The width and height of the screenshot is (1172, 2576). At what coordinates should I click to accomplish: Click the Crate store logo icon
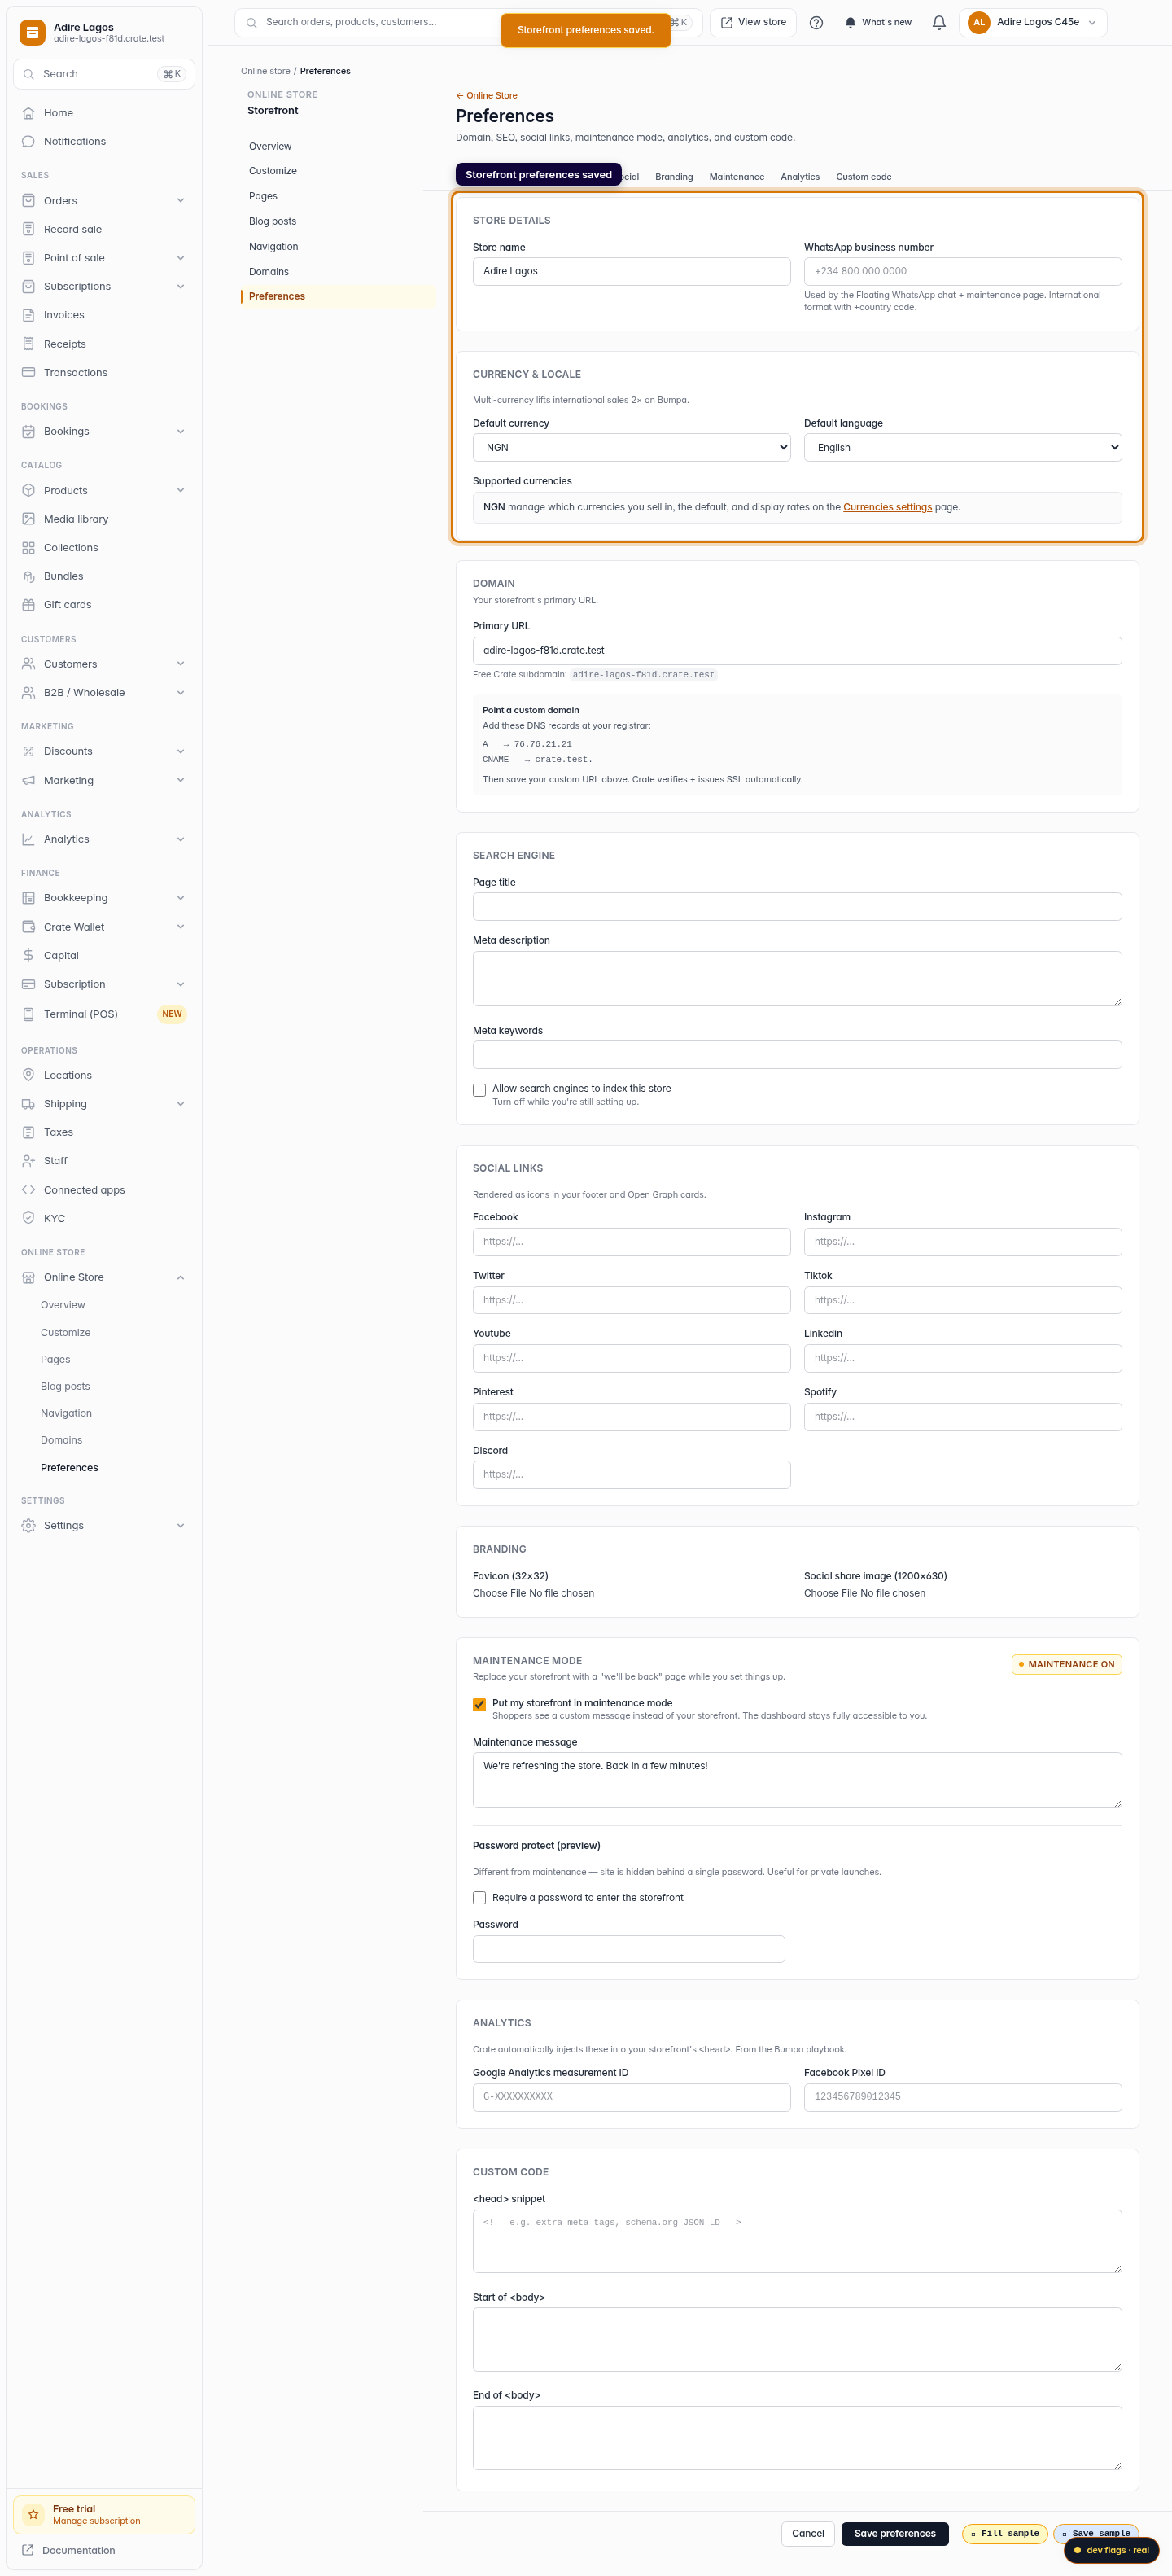click(33, 33)
